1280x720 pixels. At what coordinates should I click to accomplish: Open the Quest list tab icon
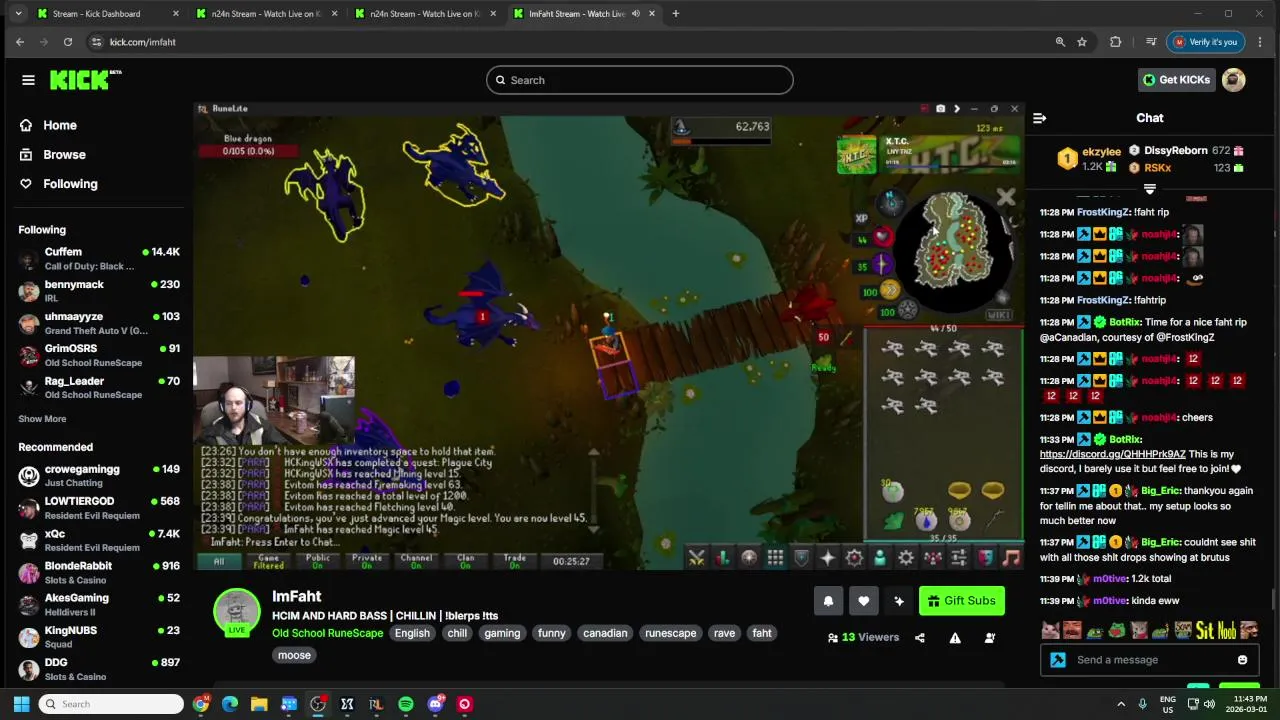(x=748, y=558)
